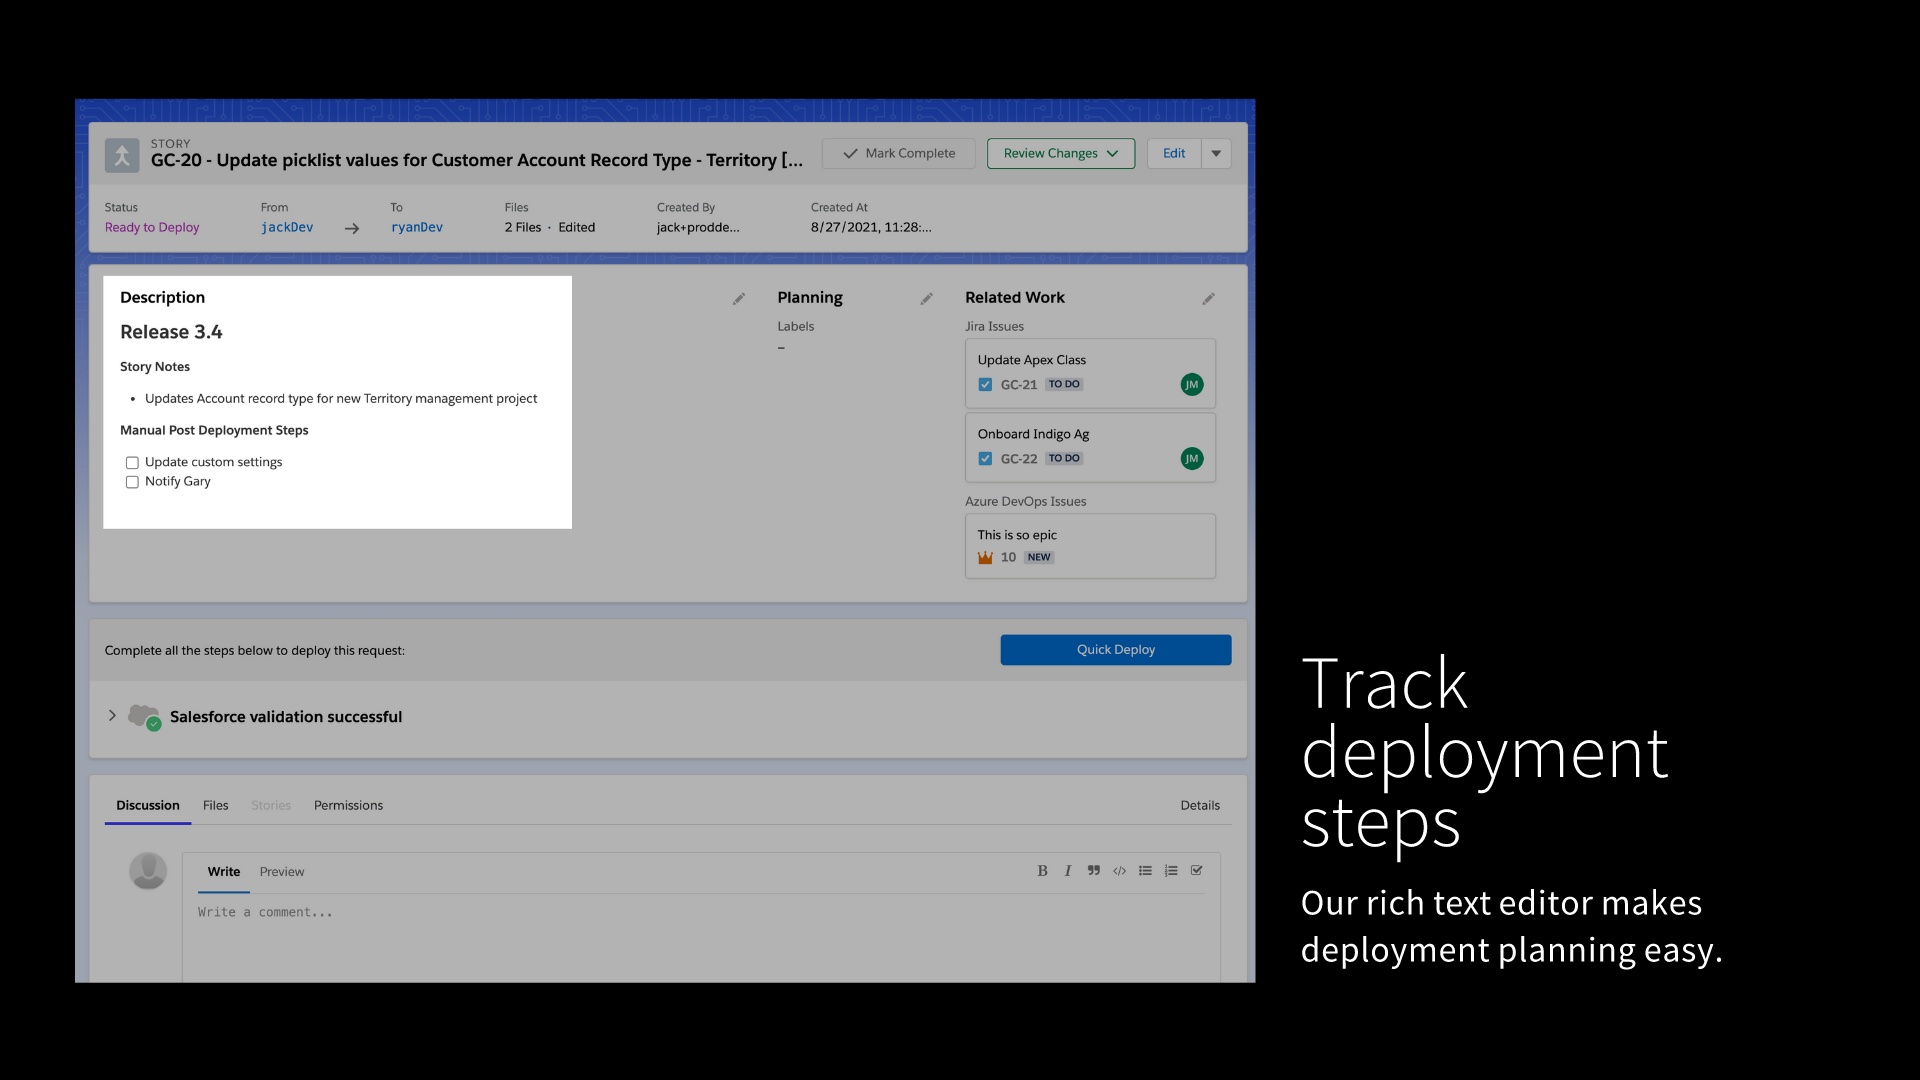Expand the Salesforce validation successful section

[x=112, y=716]
